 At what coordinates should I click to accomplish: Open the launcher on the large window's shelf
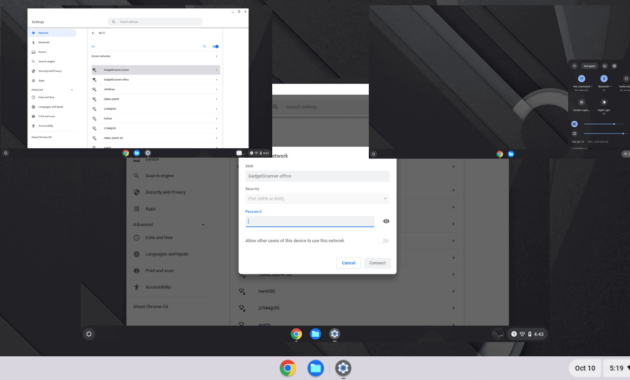(x=89, y=334)
